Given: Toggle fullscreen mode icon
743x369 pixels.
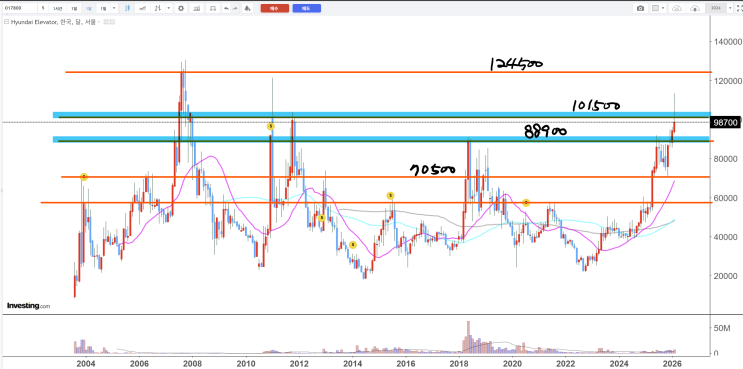Looking at the screenshot, I should pyautogui.click(x=739, y=9).
